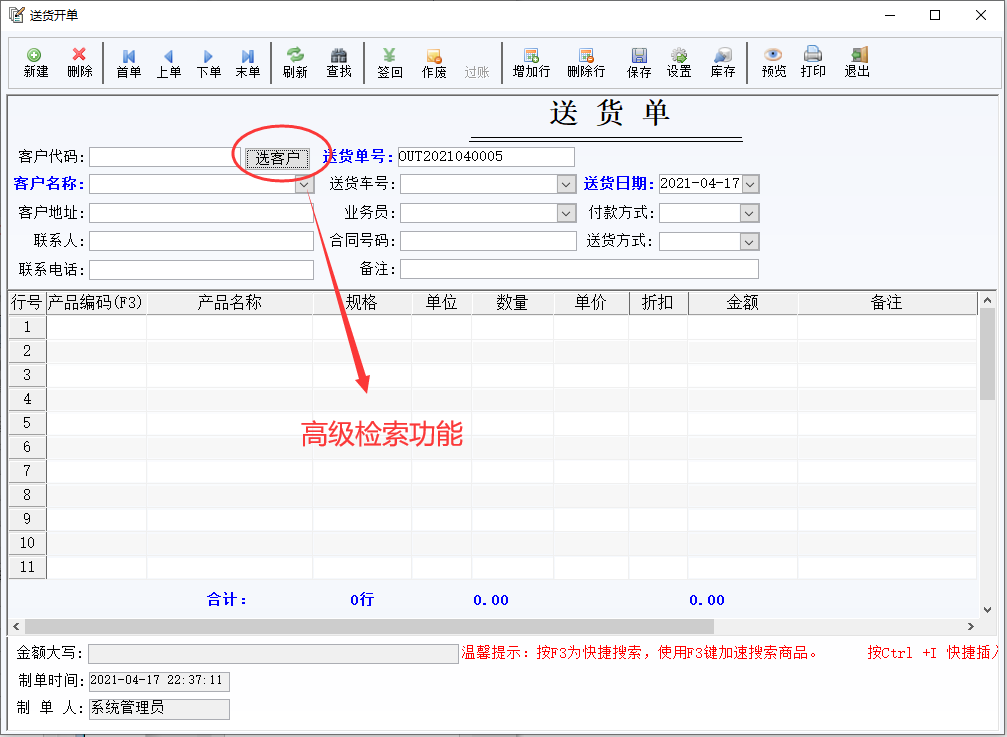Select row number 1 in the grid

point(27,327)
